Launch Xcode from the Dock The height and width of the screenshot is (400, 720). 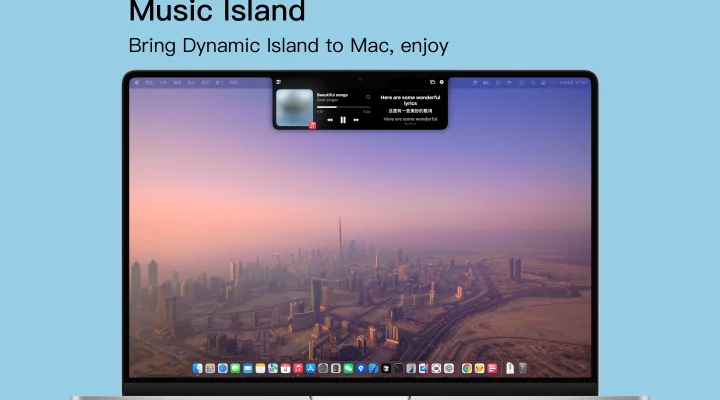click(373, 368)
